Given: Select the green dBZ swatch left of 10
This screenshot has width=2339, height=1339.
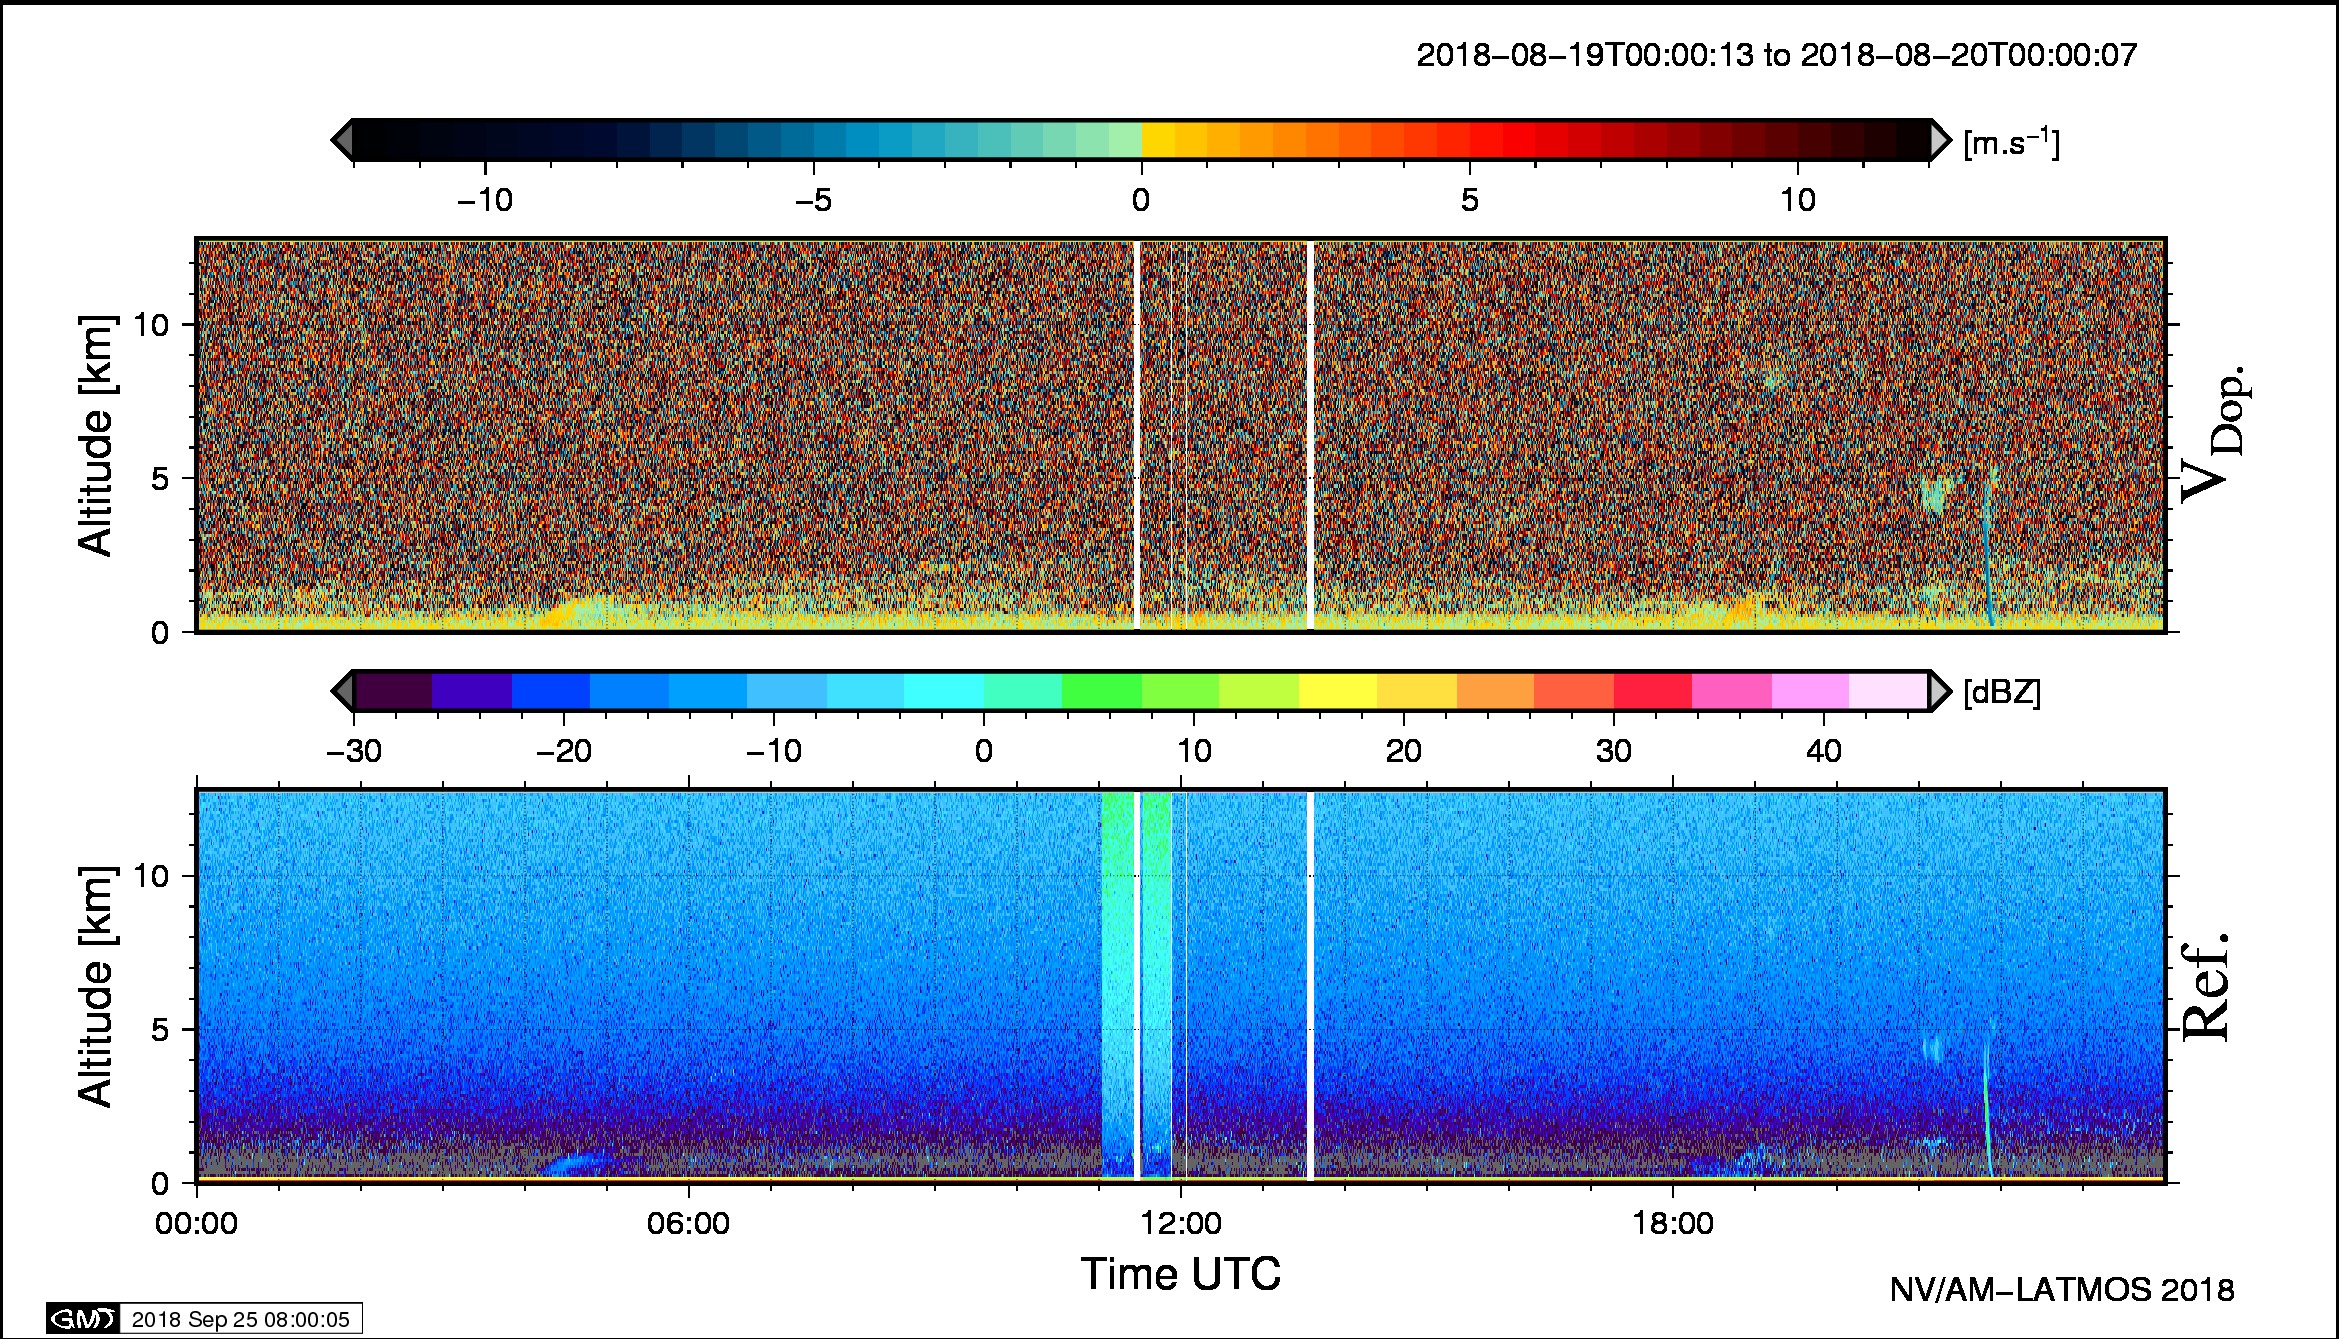Looking at the screenshot, I should 1101,691.
